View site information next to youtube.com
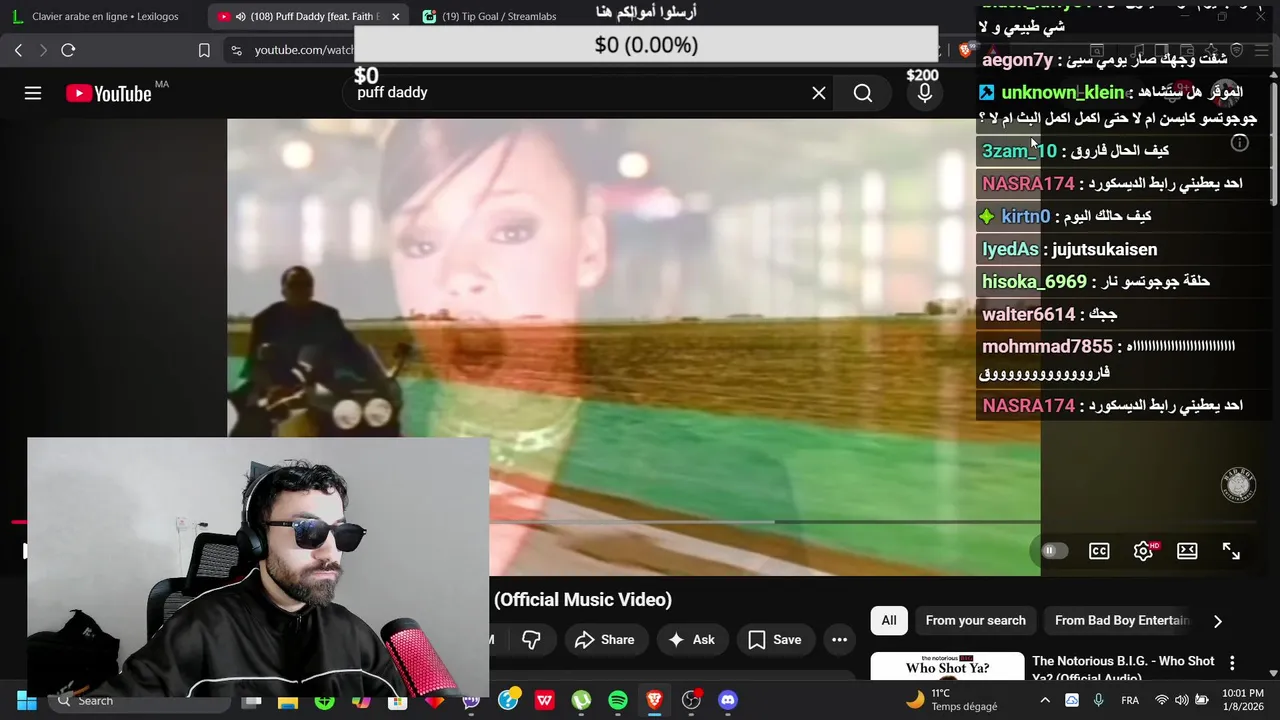 [236, 50]
